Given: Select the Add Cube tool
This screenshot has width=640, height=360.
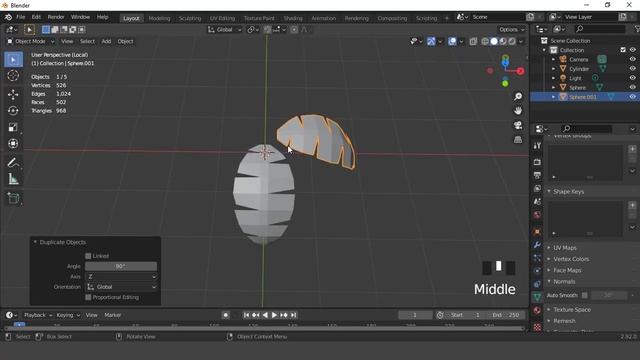Looking at the screenshot, I should [x=13, y=198].
